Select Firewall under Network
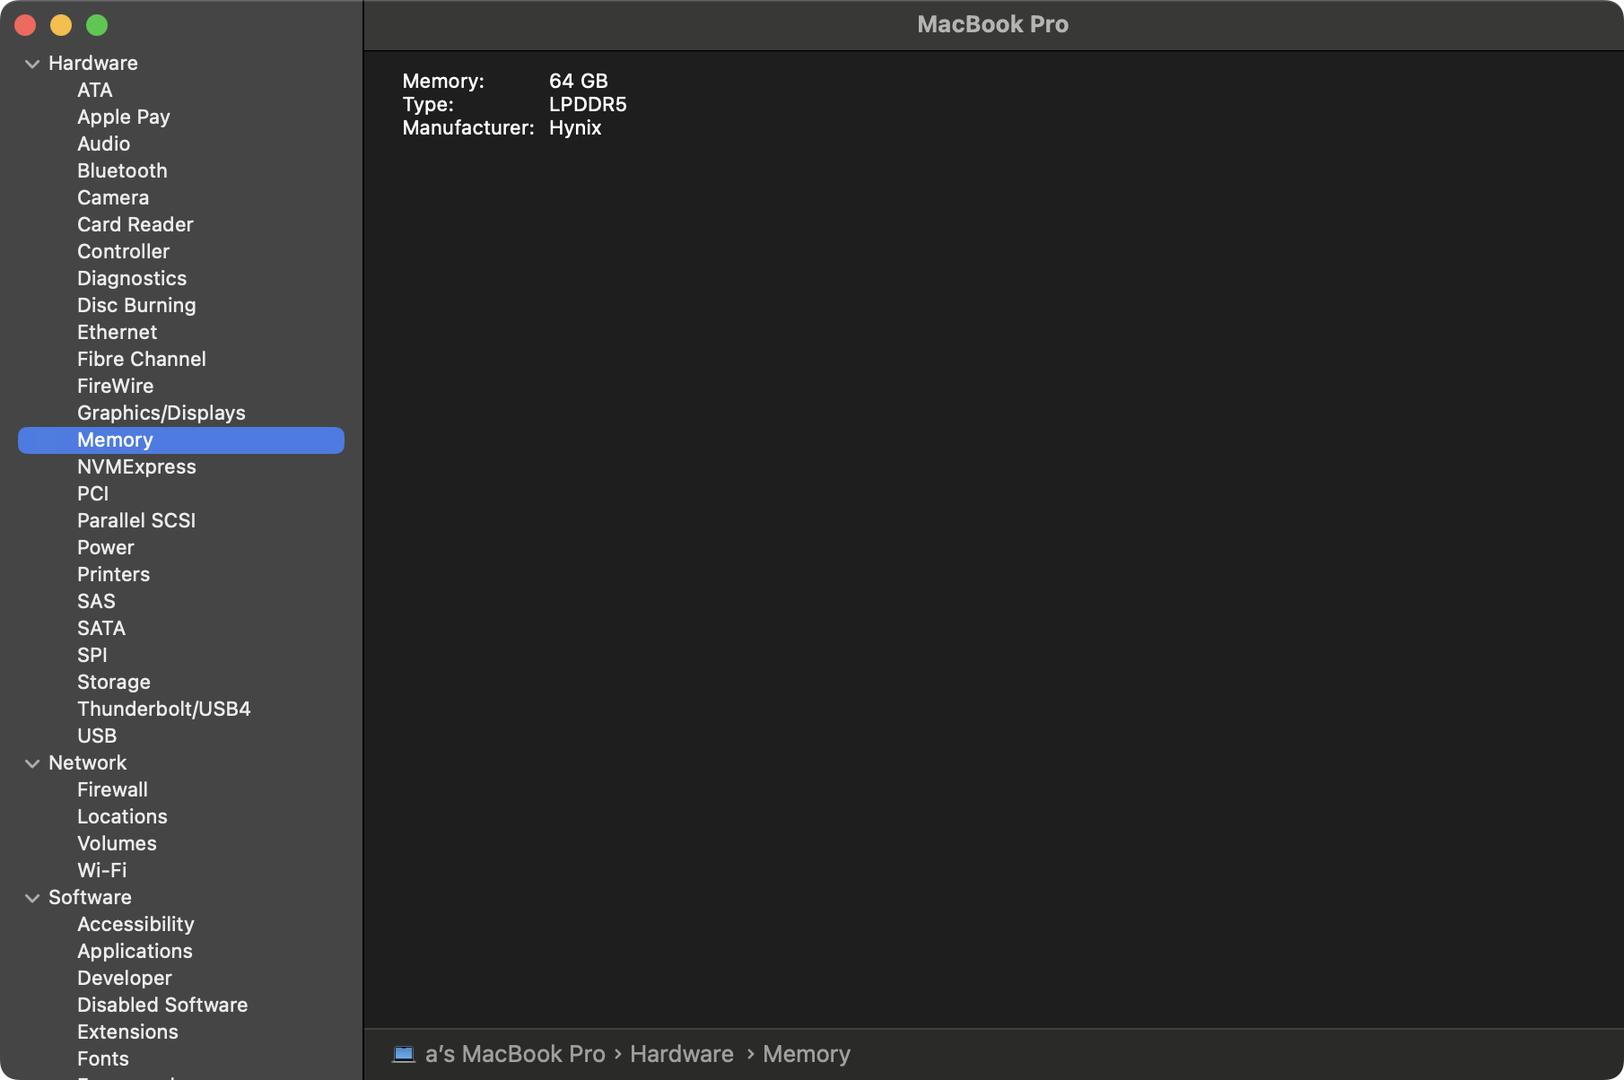 [x=113, y=790]
